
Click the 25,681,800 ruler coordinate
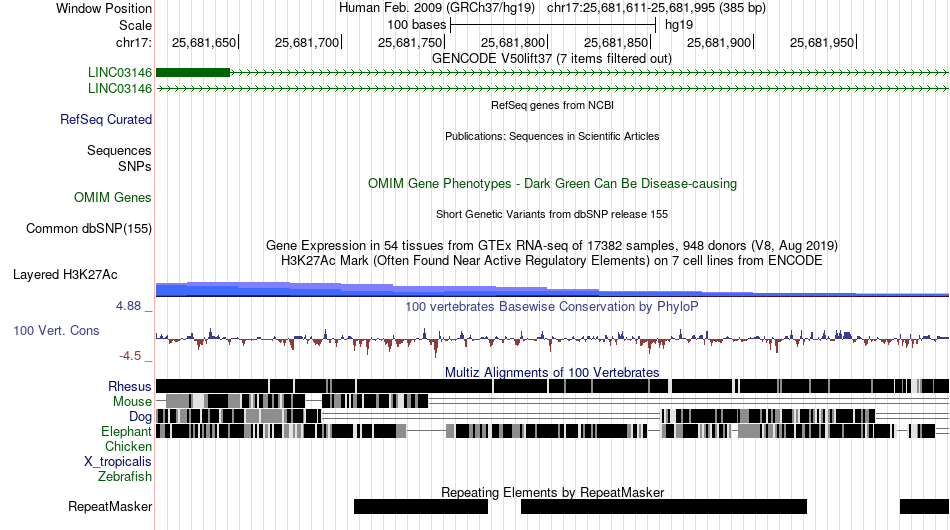(x=513, y=42)
